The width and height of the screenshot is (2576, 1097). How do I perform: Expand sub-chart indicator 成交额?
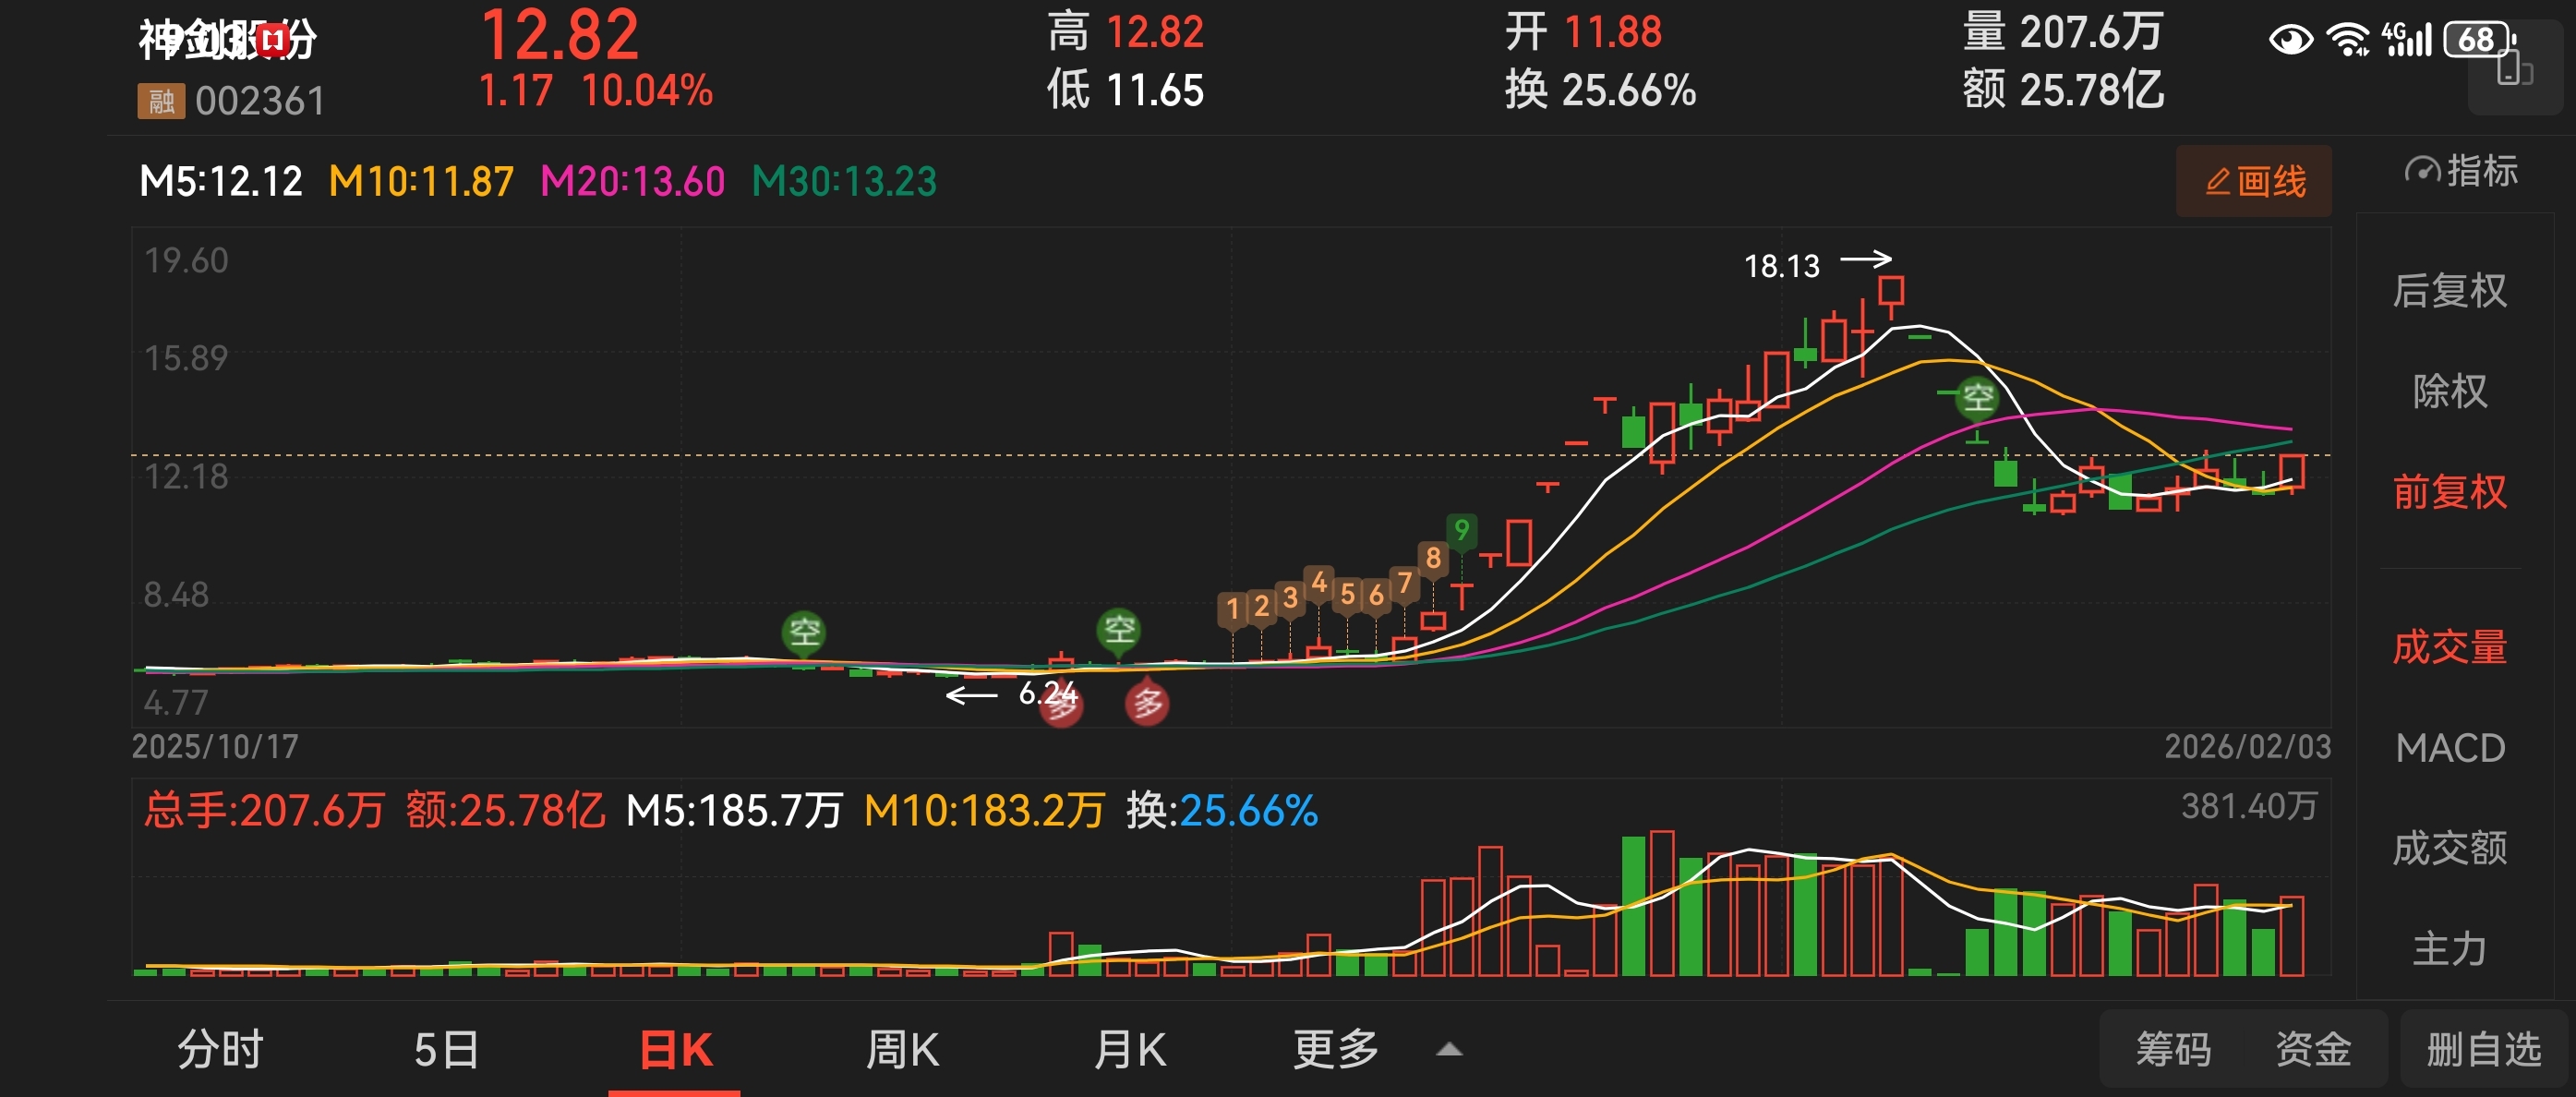click(x=2449, y=848)
